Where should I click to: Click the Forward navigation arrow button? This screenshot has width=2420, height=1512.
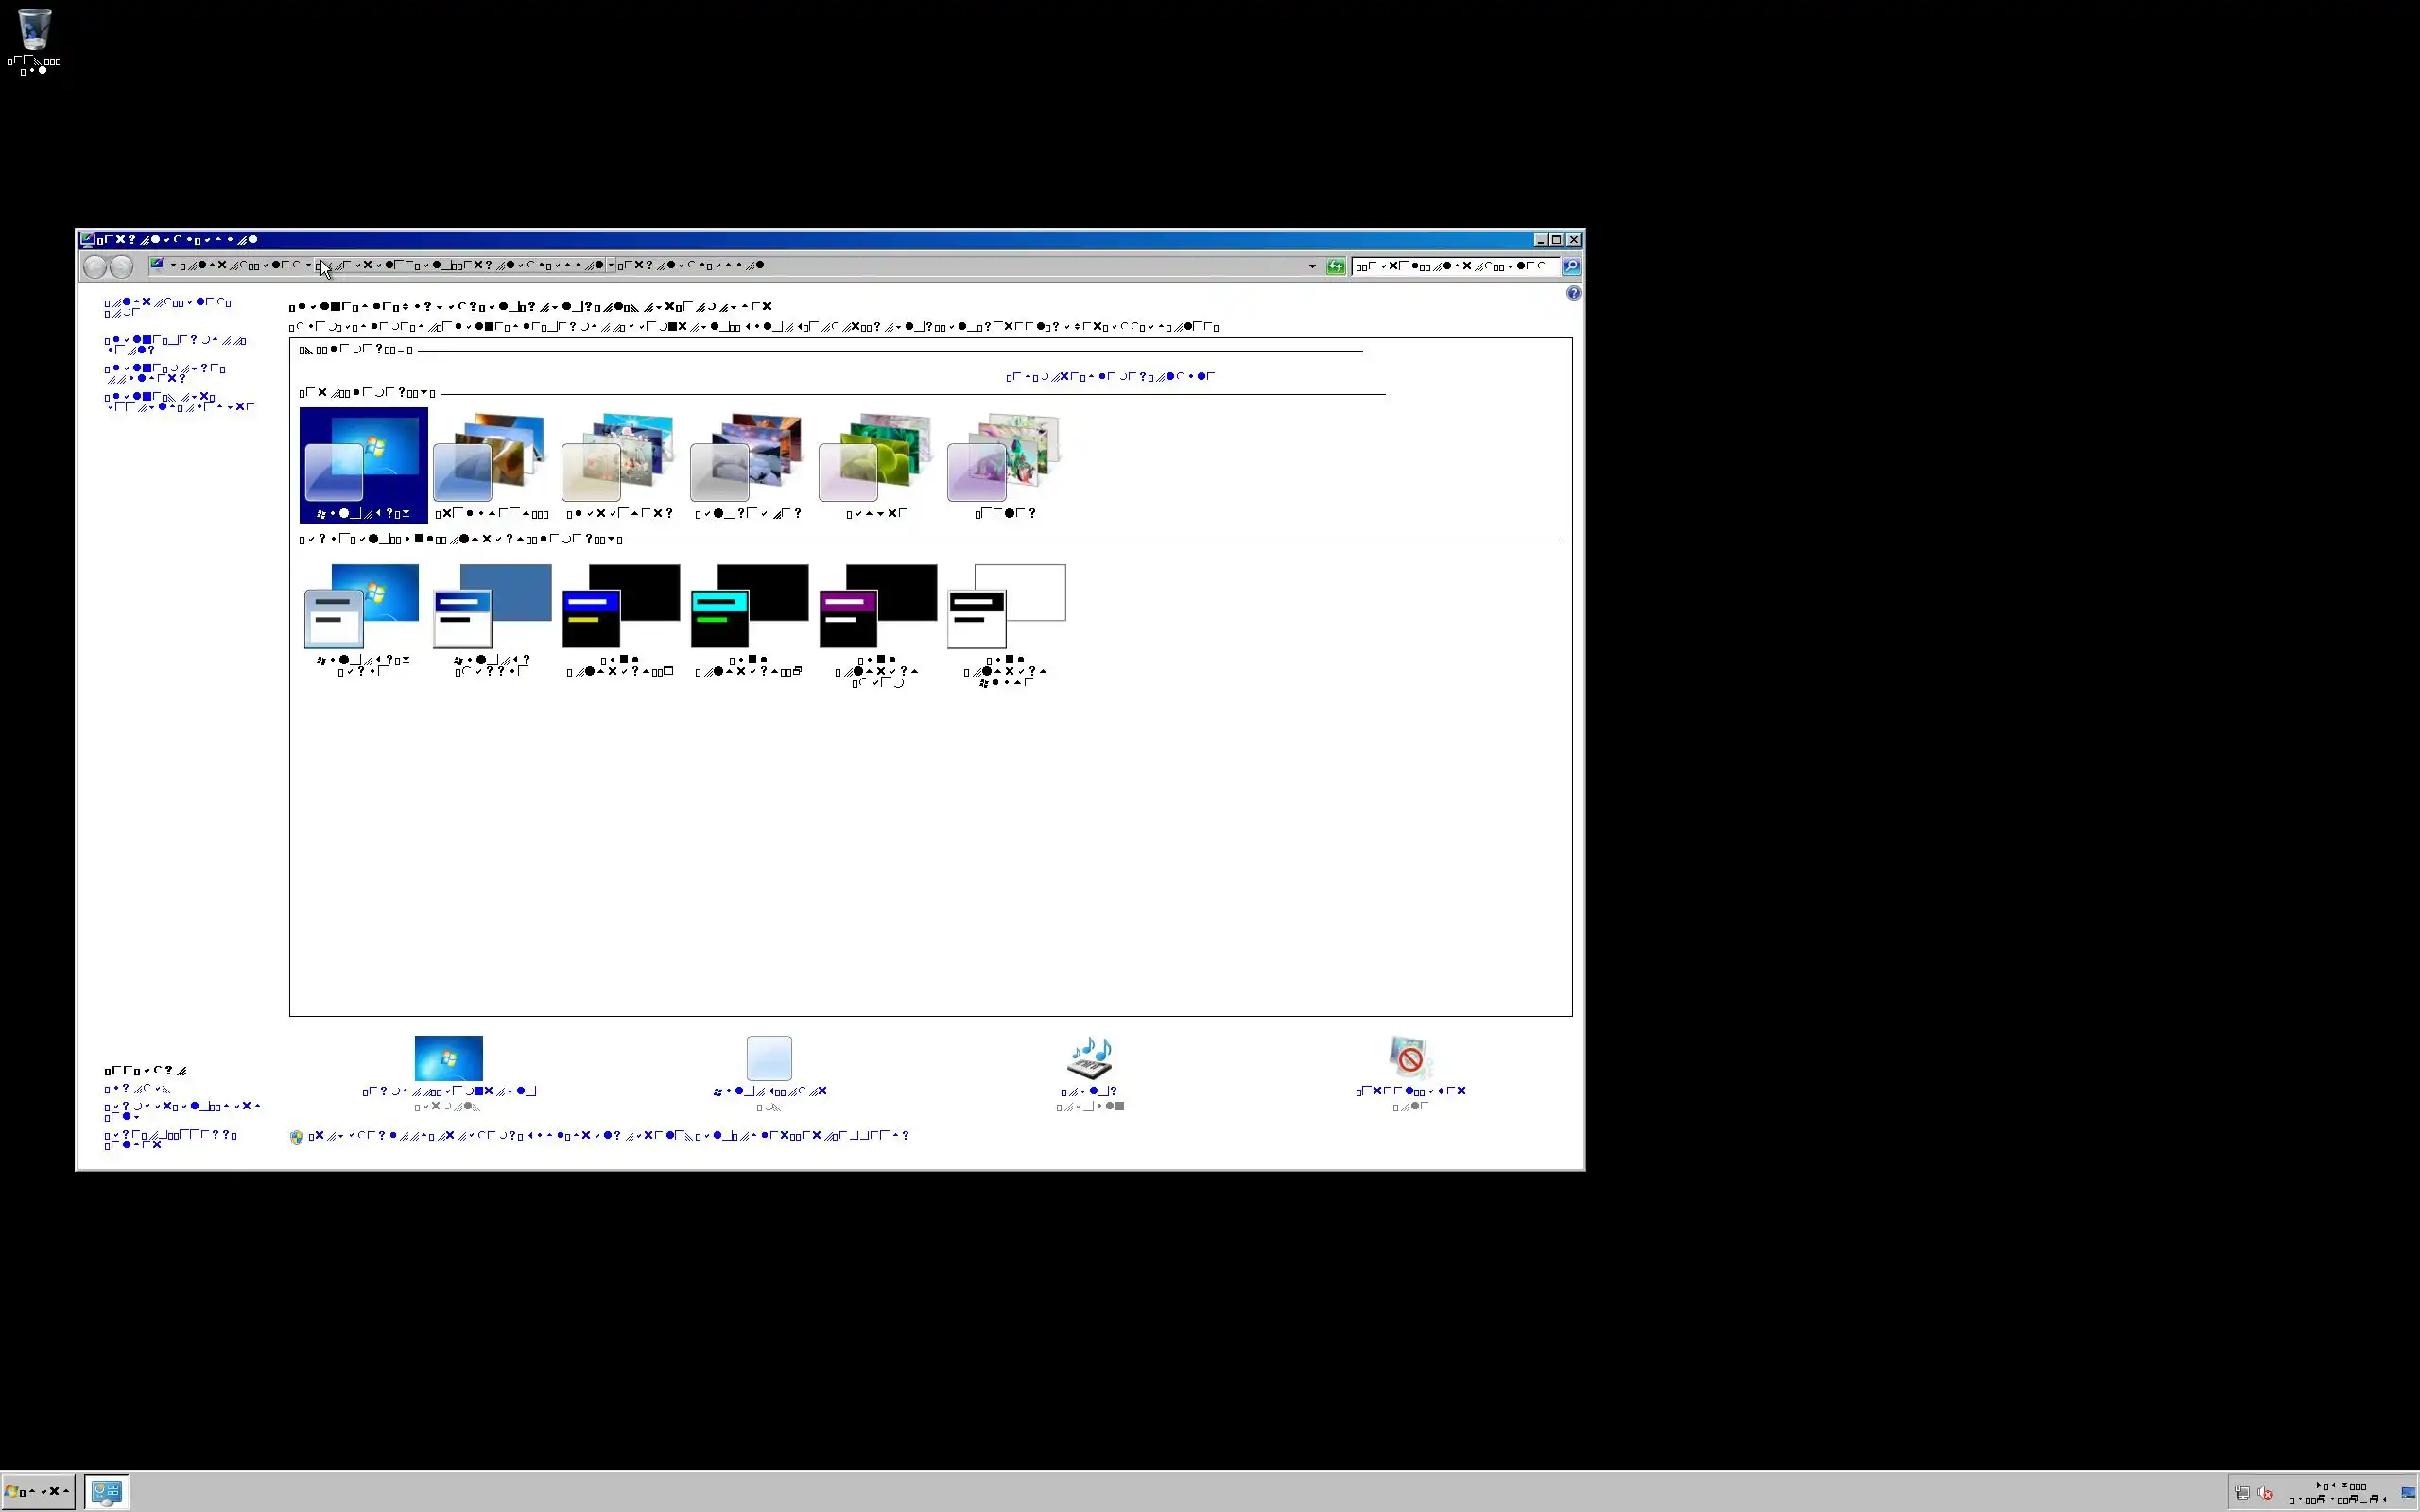pyautogui.click(x=121, y=266)
